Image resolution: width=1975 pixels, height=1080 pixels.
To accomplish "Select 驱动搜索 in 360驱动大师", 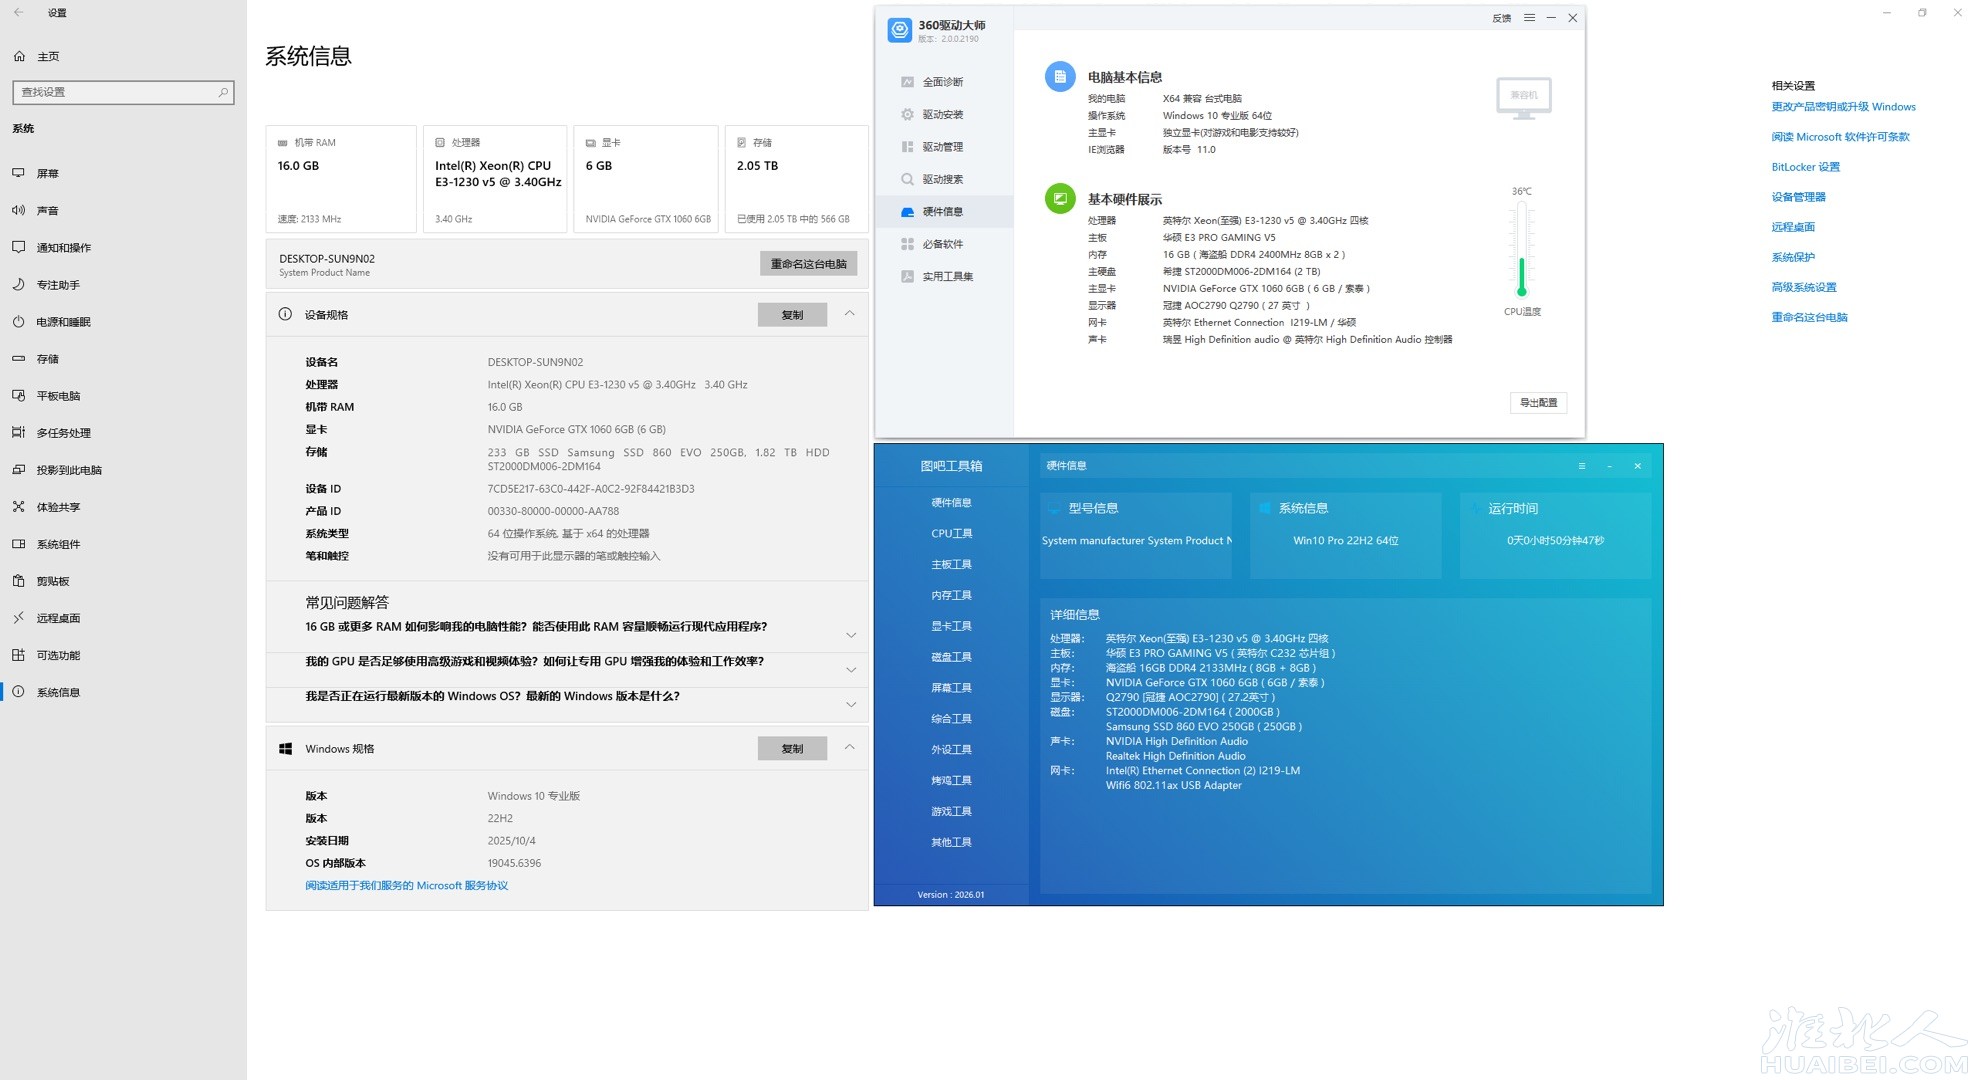I will pyautogui.click(x=944, y=180).
